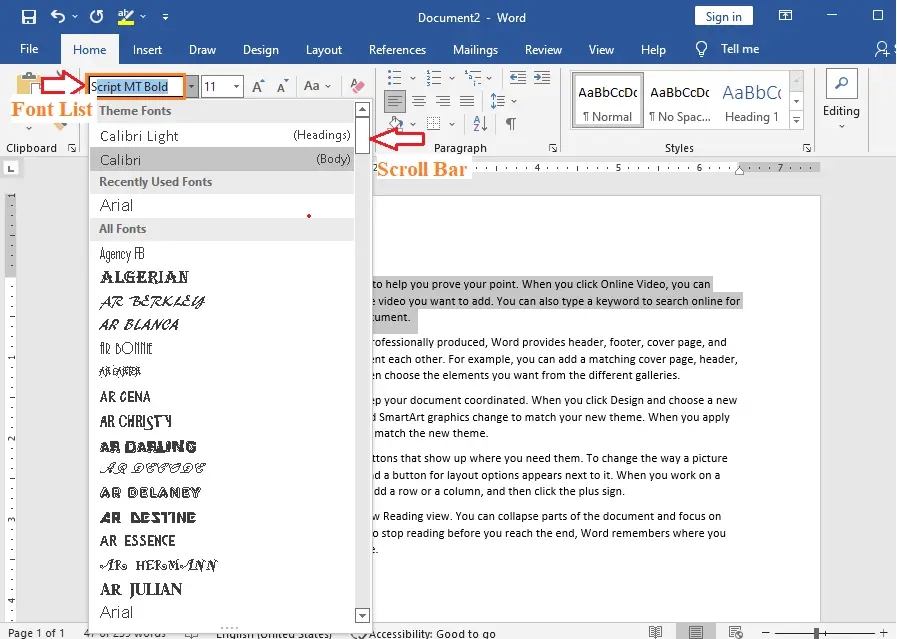Open Web Layout view from the status bar
This screenshot has height=639, width=897.
click(x=735, y=632)
